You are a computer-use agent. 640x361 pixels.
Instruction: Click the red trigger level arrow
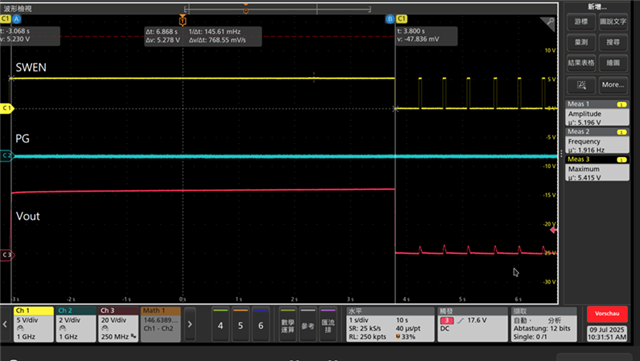coord(553,230)
